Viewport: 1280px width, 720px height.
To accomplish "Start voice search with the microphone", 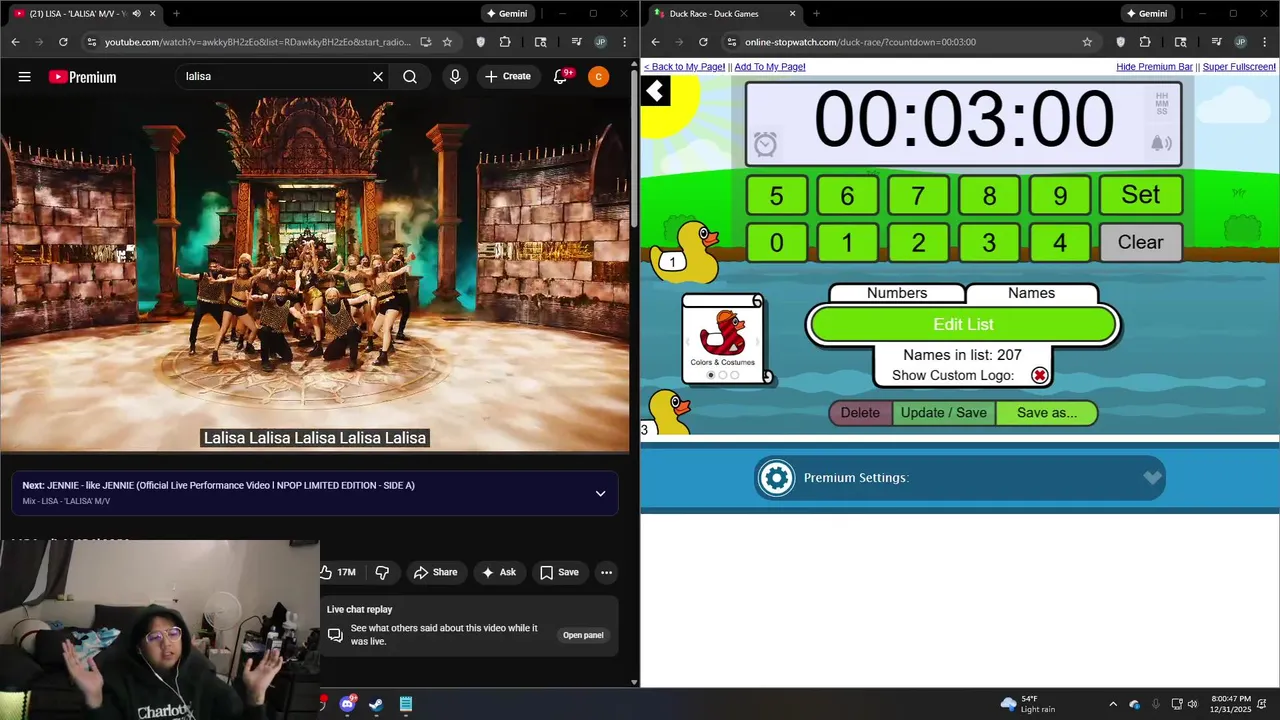I will click(455, 77).
